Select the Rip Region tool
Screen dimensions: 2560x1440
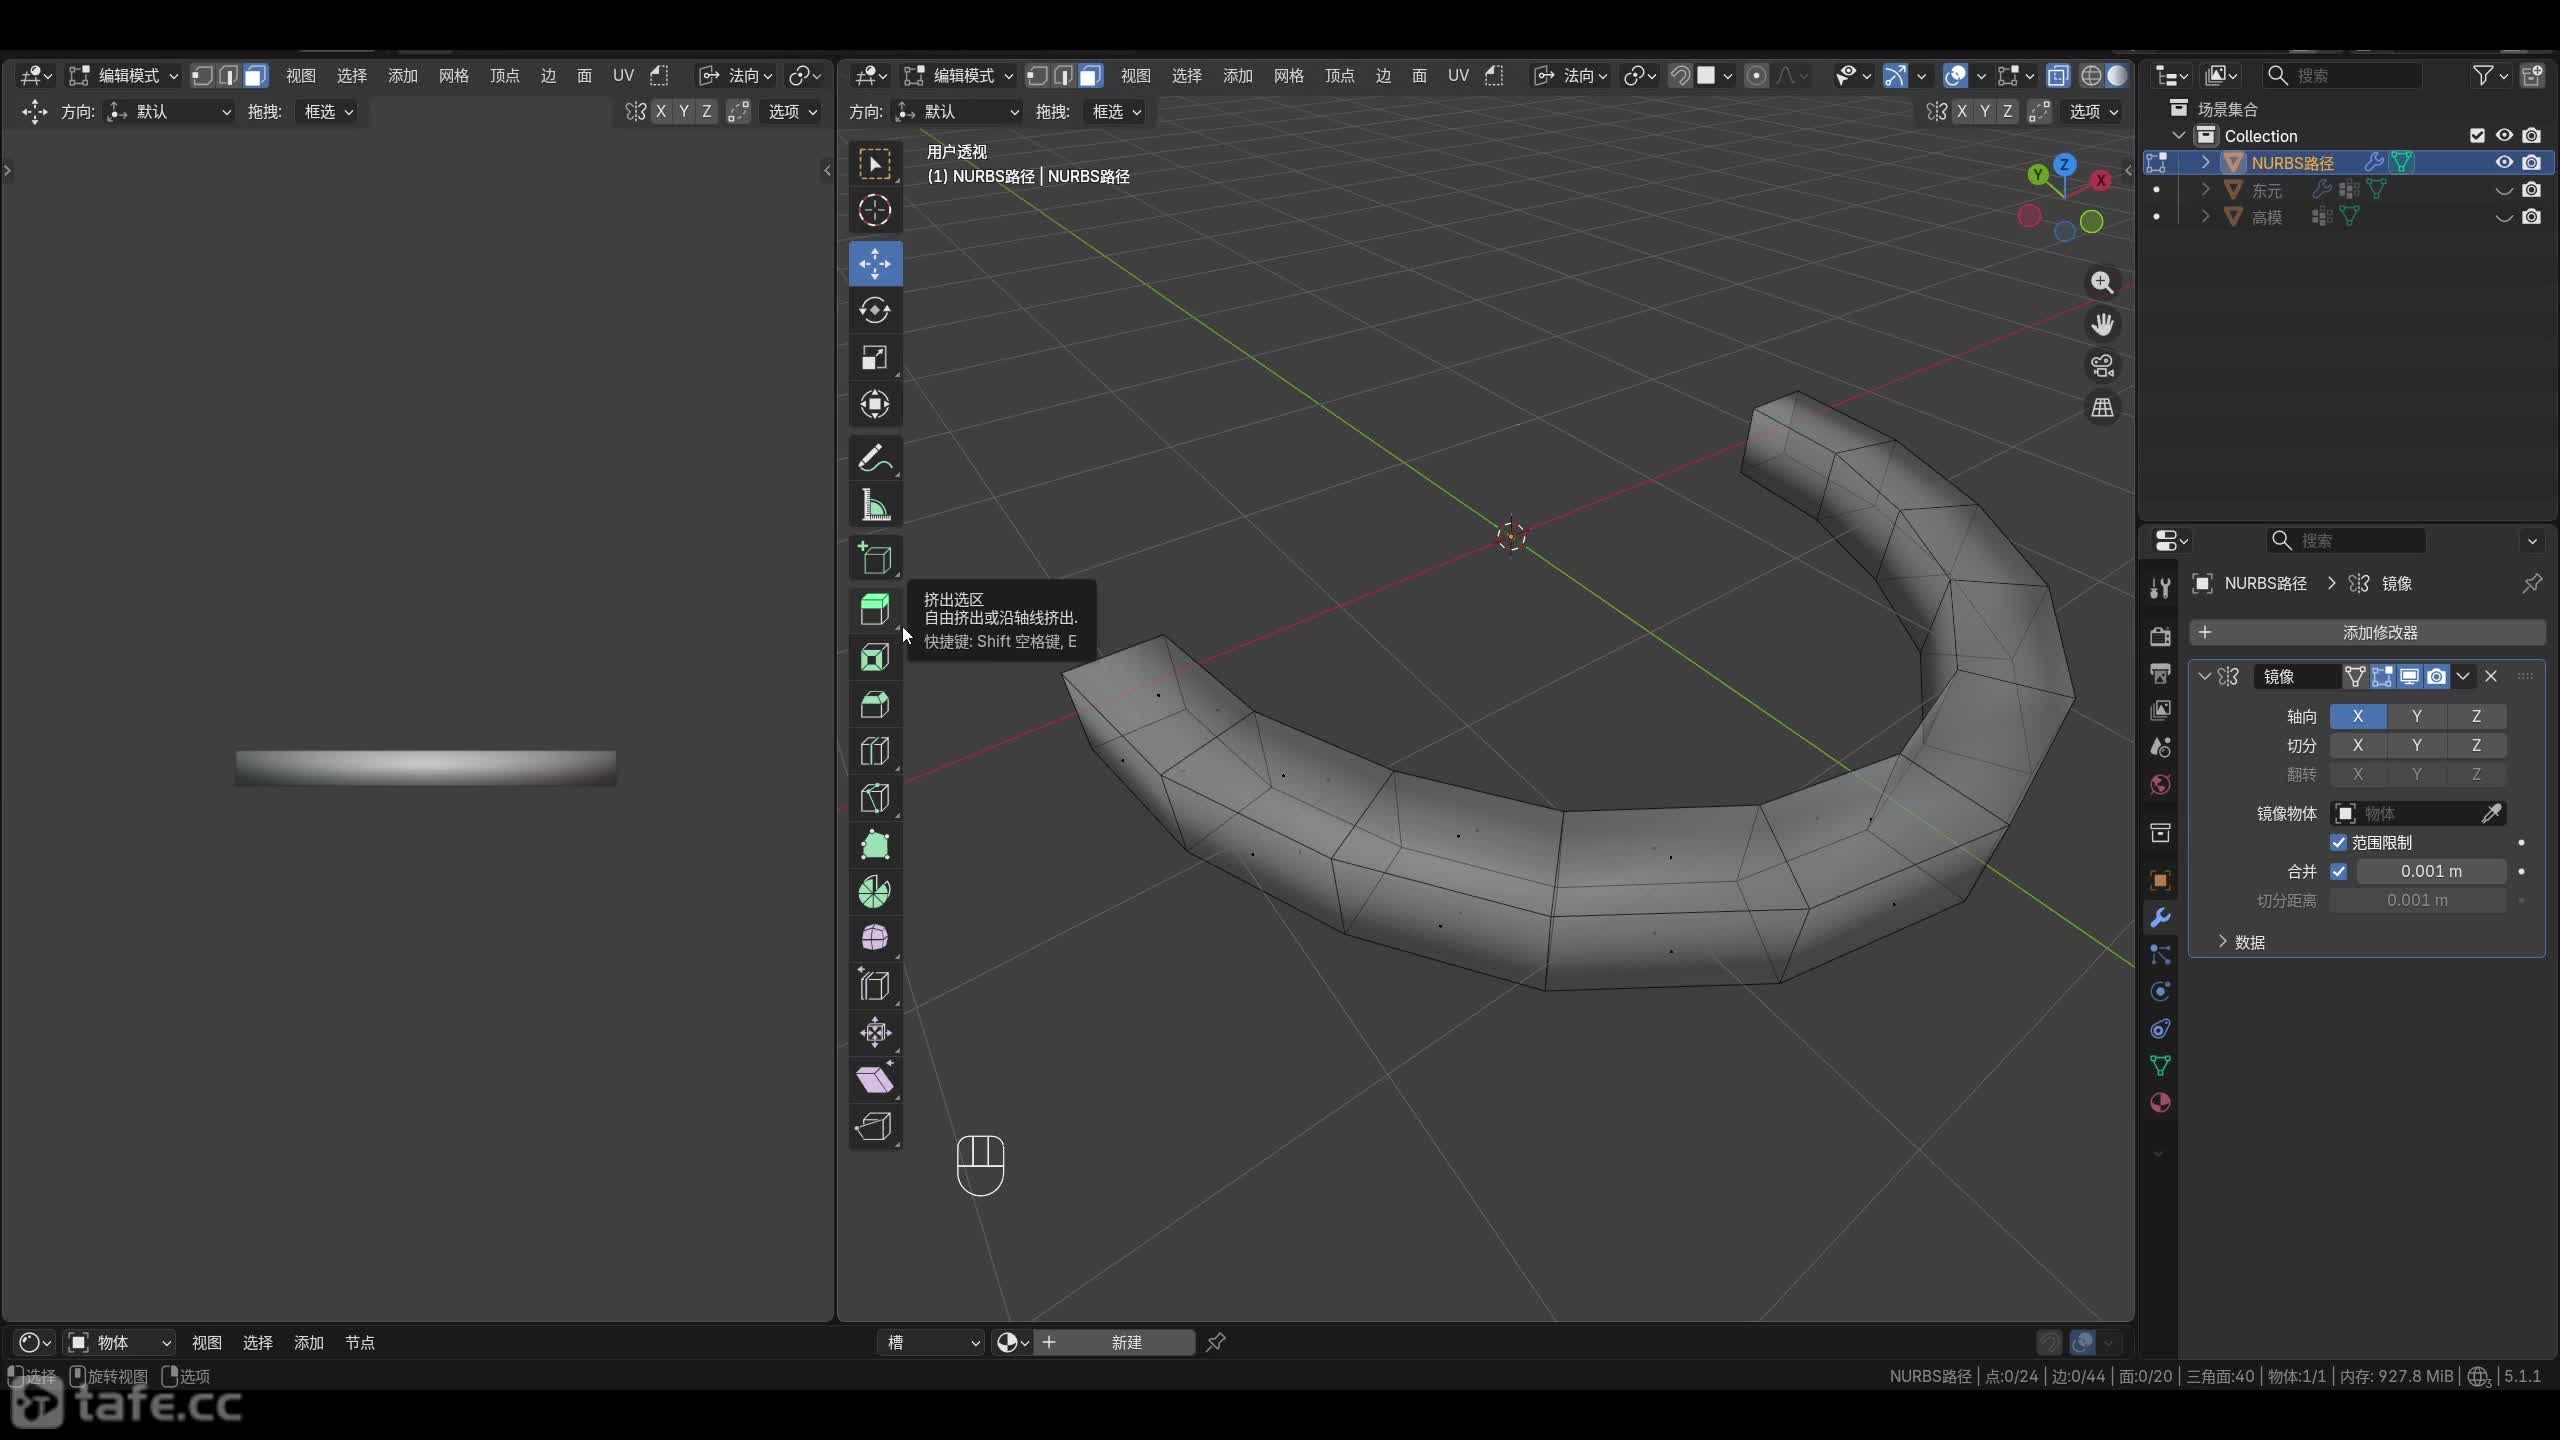tap(875, 1126)
